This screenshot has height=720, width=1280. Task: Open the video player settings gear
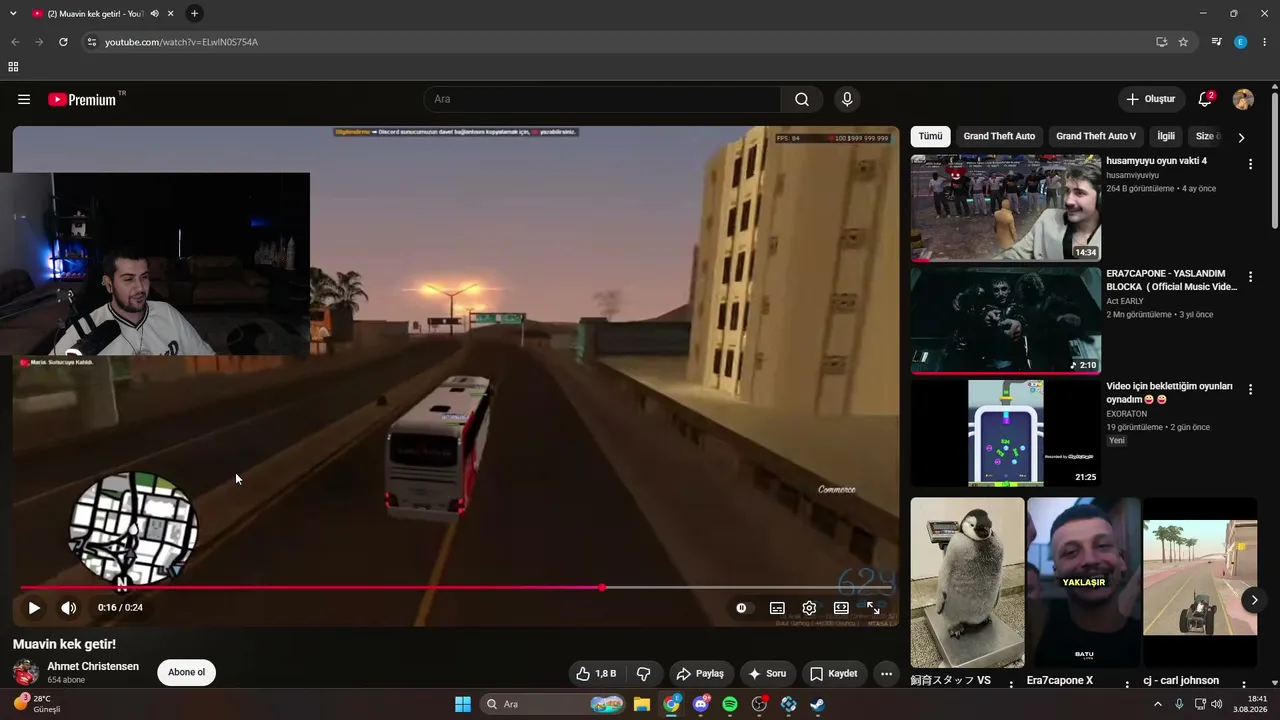pyautogui.click(x=809, y=607)
